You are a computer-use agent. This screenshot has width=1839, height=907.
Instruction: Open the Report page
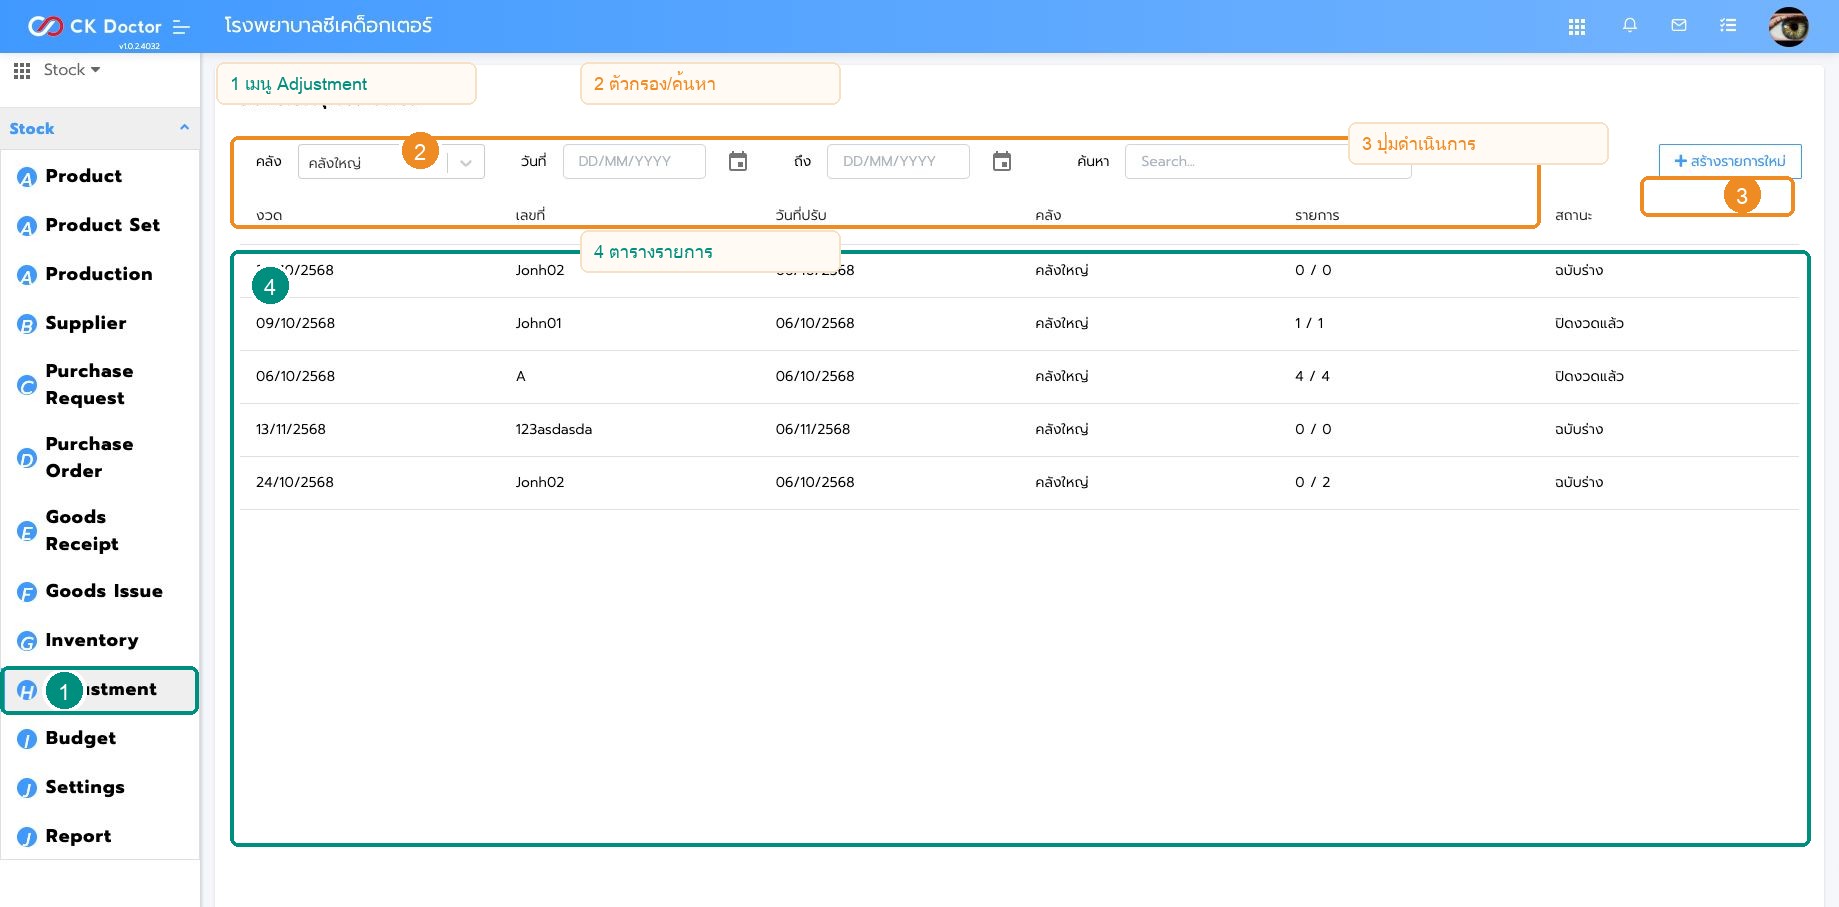click(78, 836)
